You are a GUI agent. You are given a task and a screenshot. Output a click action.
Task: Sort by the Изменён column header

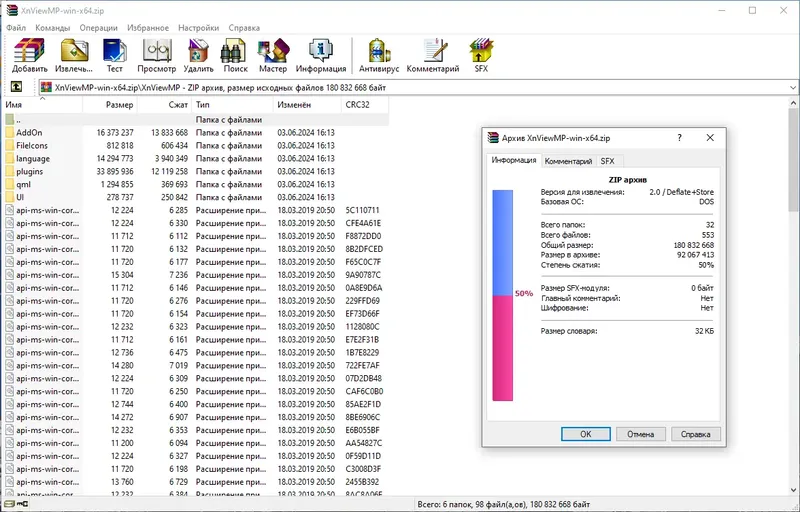[307, 105]
